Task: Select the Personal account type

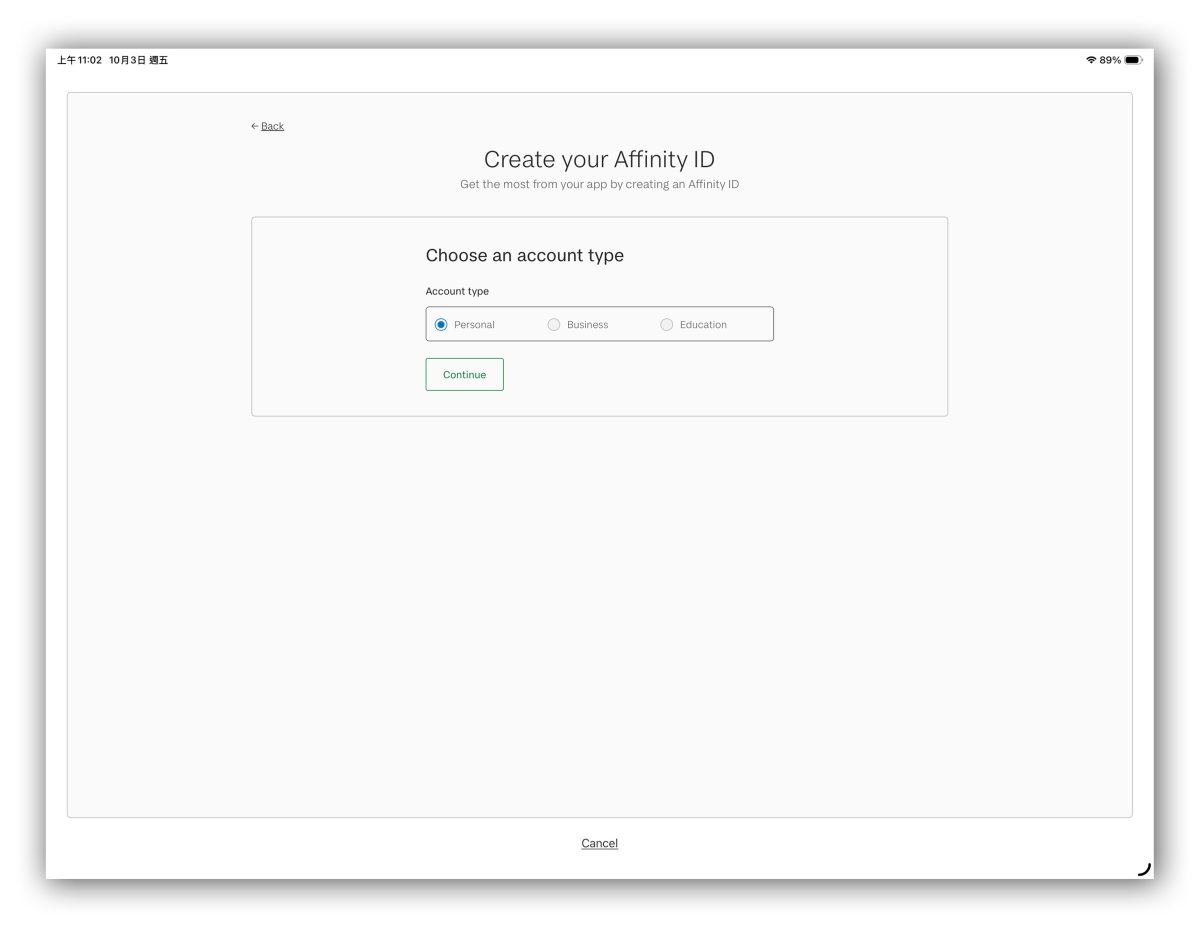Action: click(x=441, y=324)
